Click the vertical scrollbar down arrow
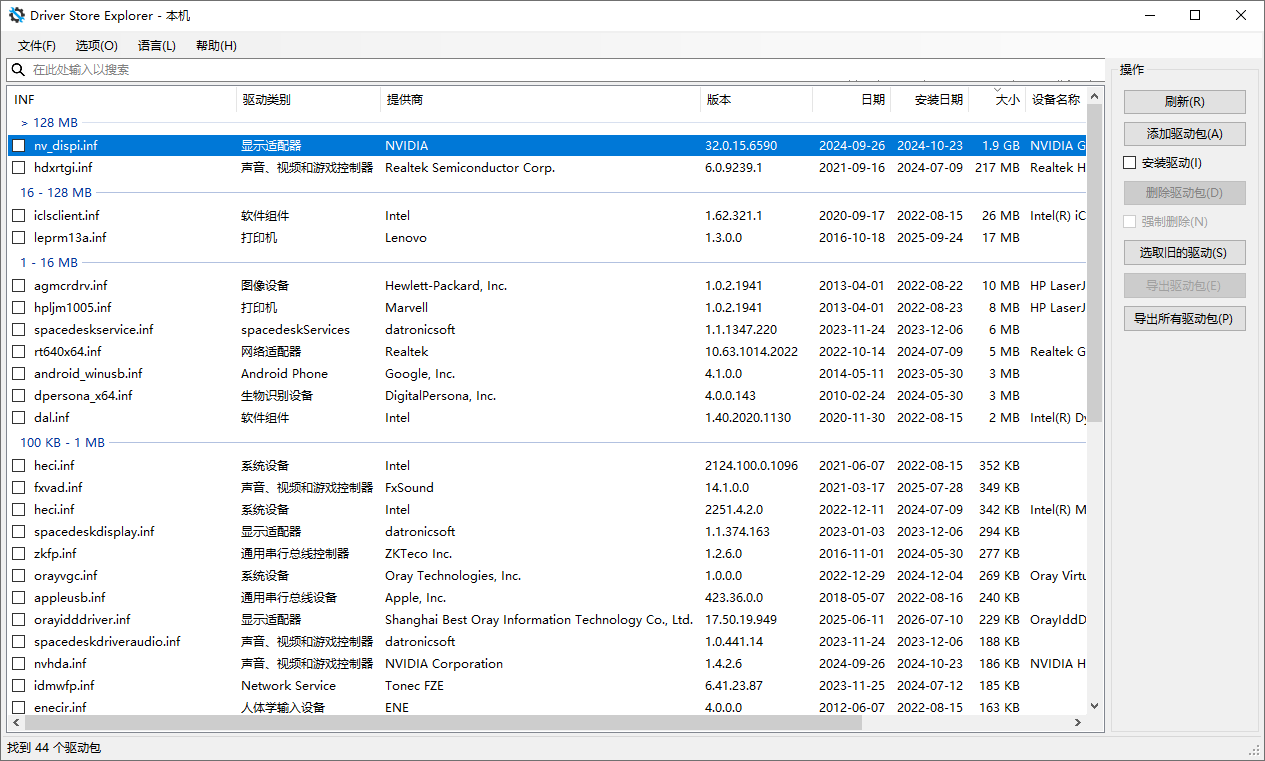The width and height of the screenshot is (1265, 761). (x=1094, y=706)
